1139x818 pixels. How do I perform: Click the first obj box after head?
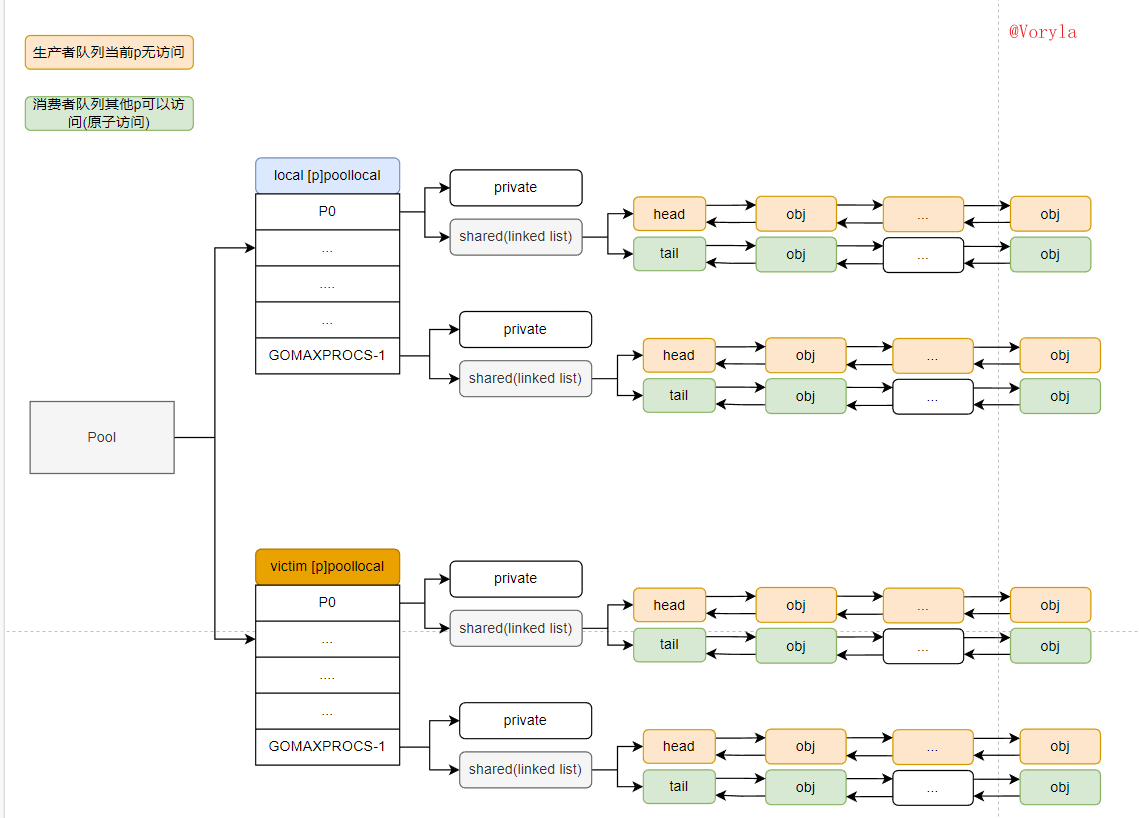click(795, 213)
